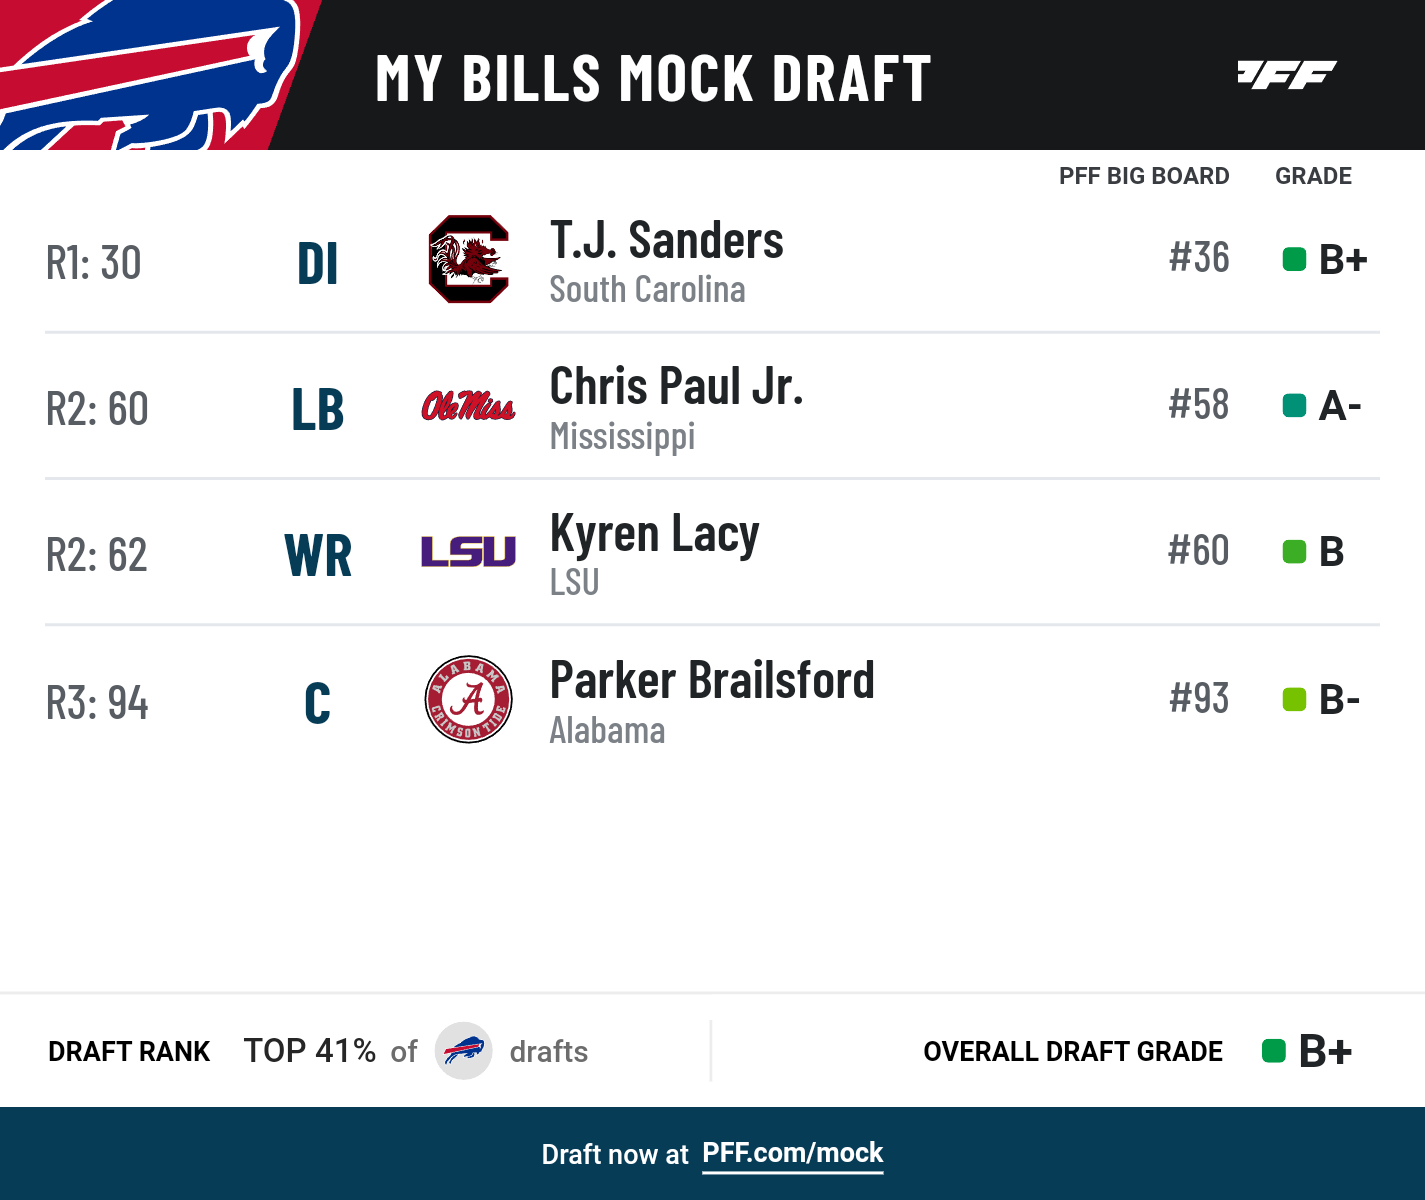
Task: Click the PFF logo in header
Action: pyautogui.click(x=1286, y=75)
